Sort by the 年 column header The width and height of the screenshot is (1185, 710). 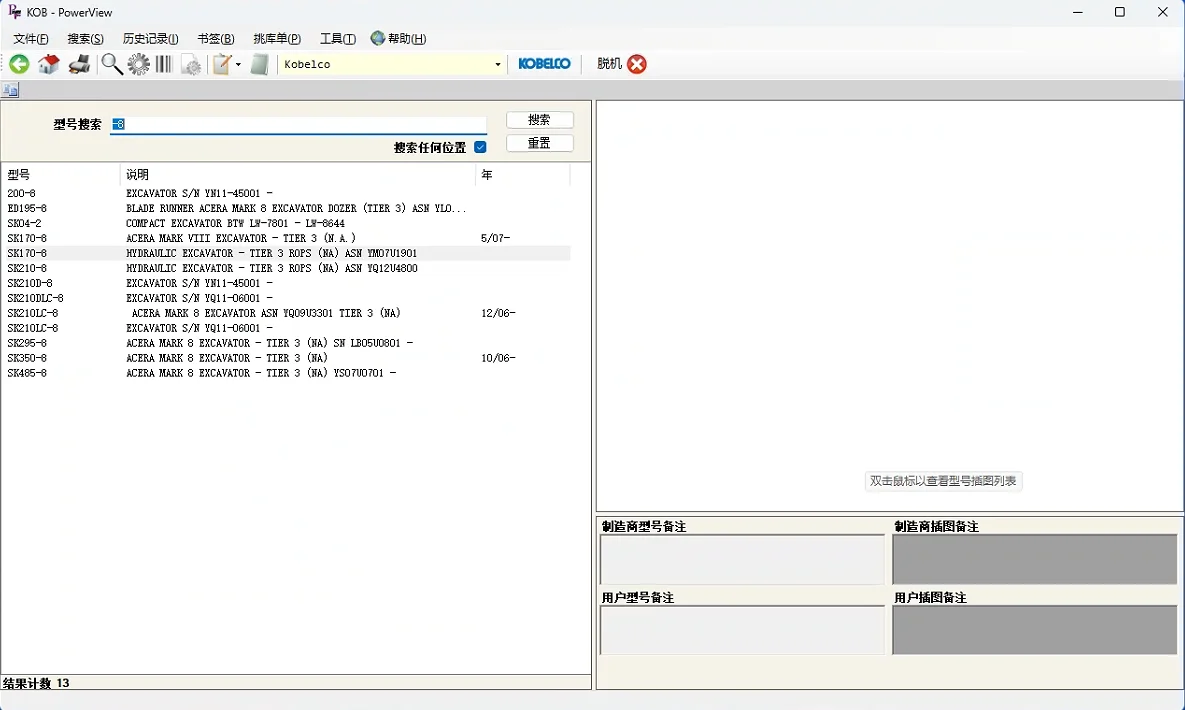[x=523, y=175]
